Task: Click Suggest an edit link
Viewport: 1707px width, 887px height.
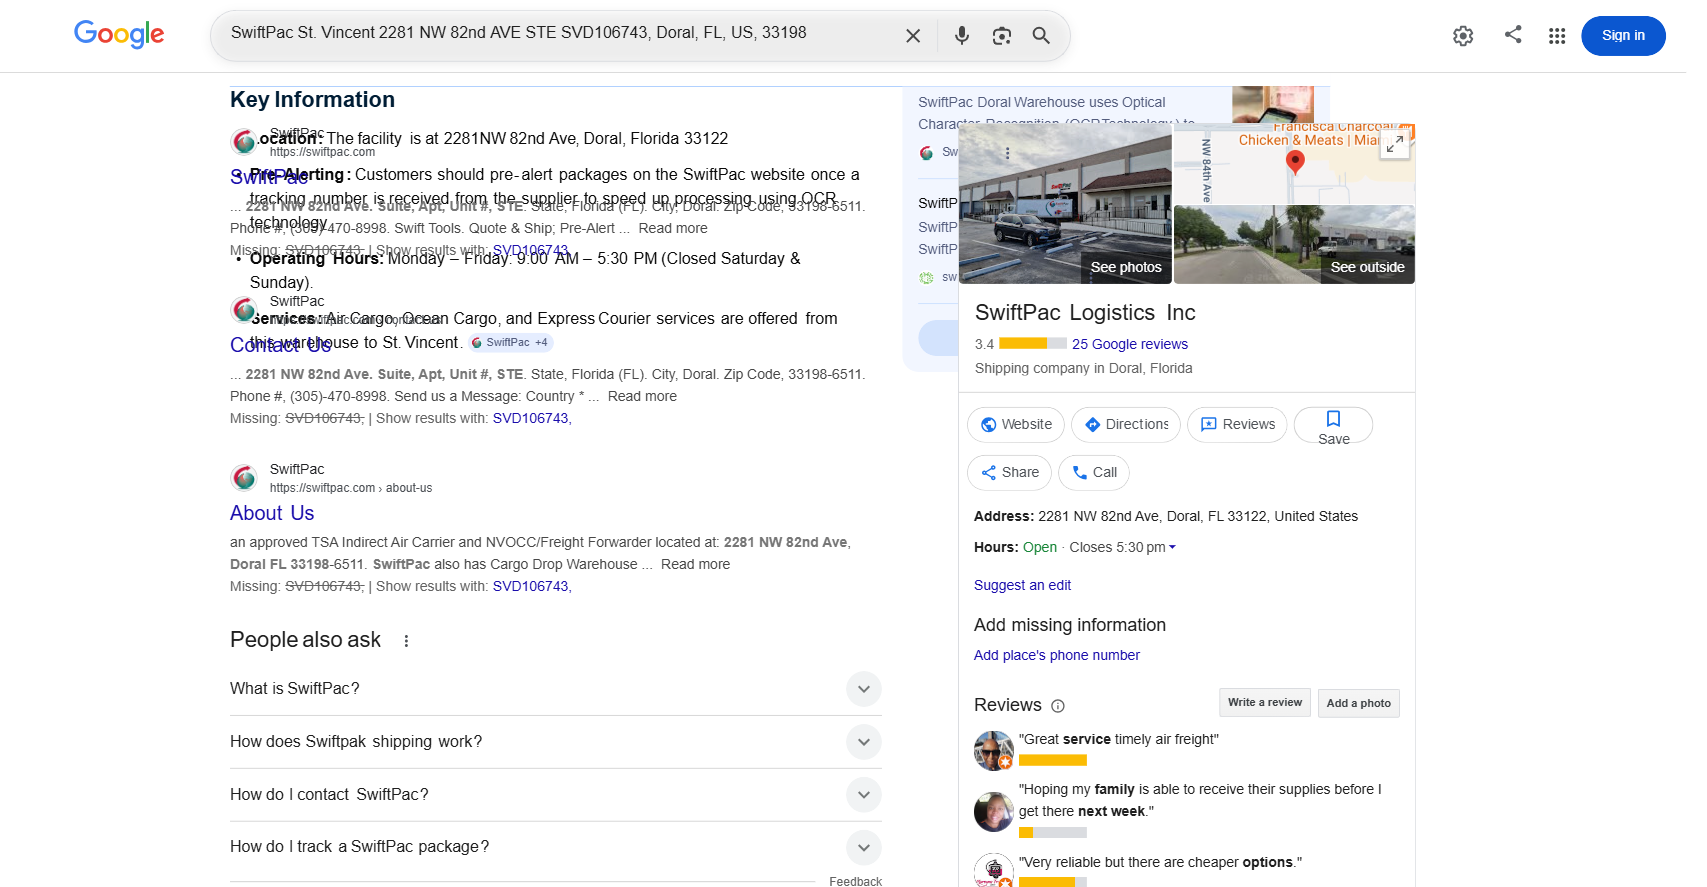Action: (x=1022, y=585)
